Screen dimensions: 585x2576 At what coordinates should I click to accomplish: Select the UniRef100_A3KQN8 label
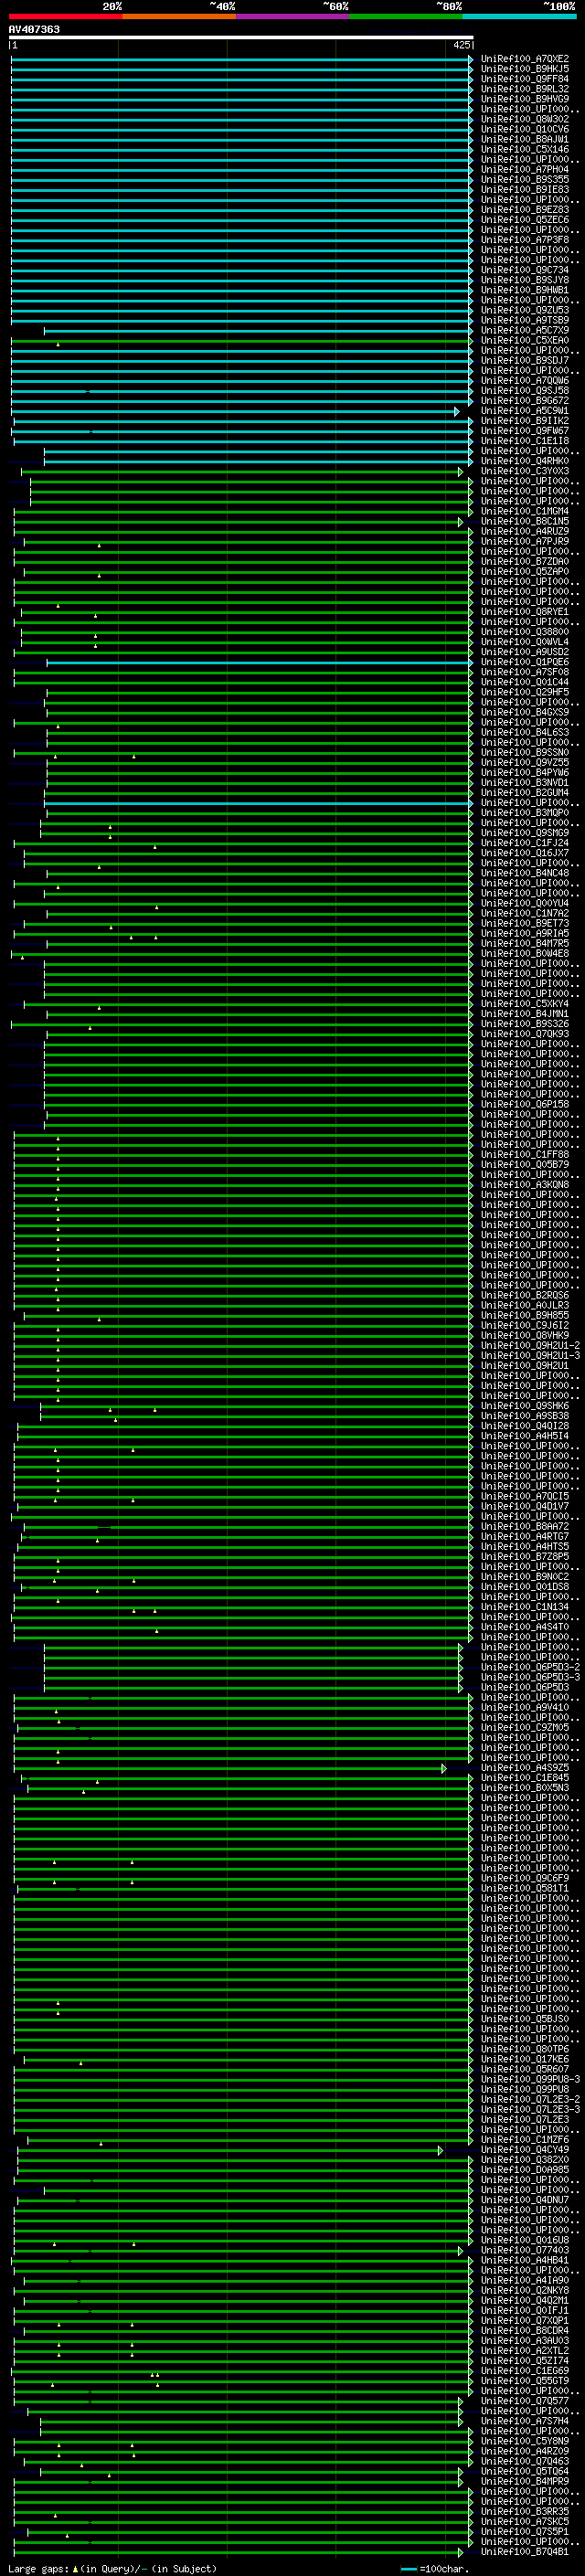coord(525,1185)
